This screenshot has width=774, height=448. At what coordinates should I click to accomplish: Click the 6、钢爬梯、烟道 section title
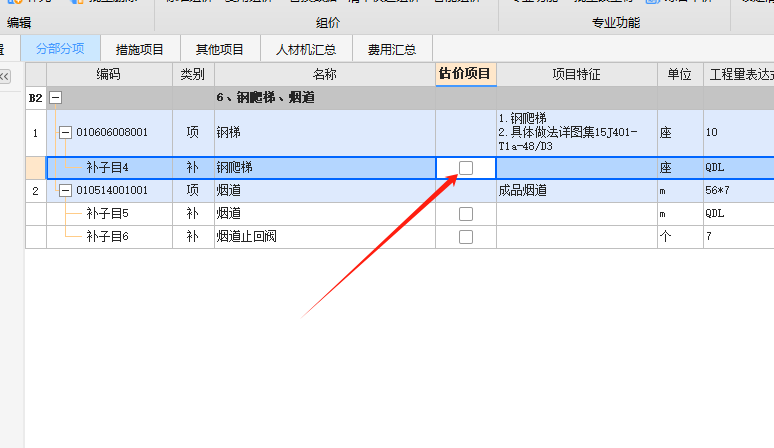point(266,98)
